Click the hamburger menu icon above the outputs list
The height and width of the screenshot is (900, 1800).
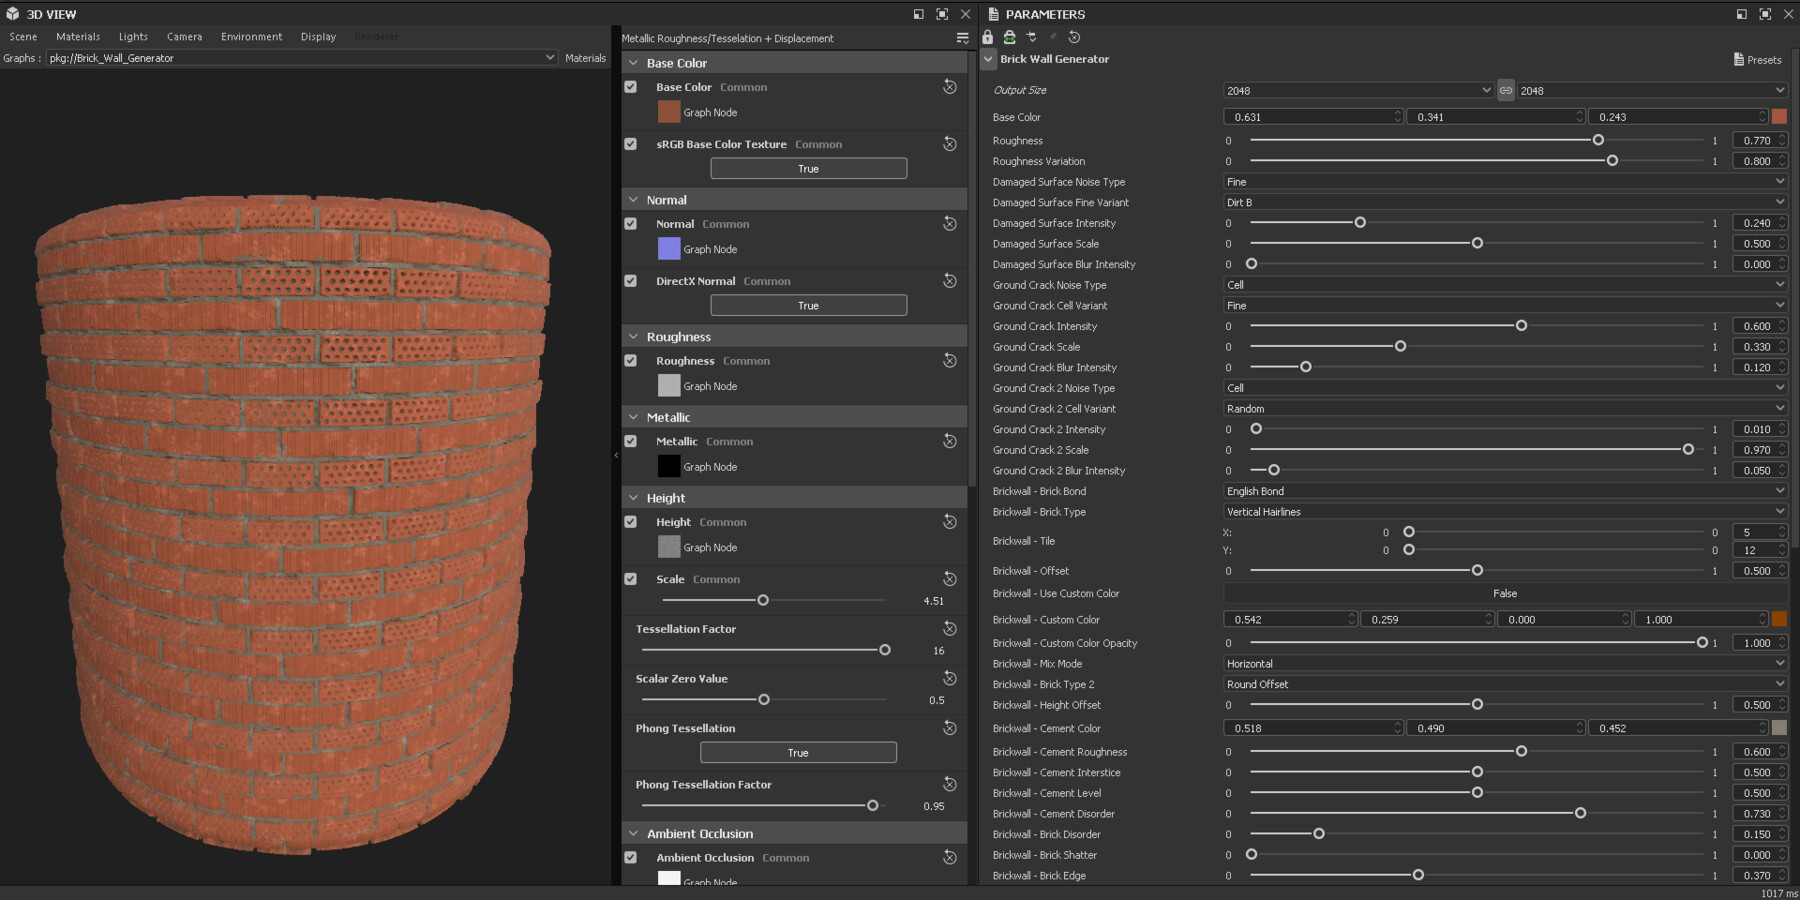[x=962, y=37]
